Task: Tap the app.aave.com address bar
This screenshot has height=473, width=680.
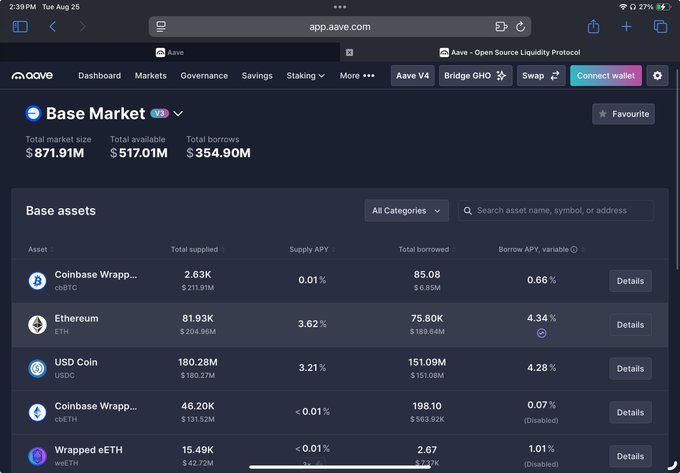Action: pyautogui.click(x=340, y=27)
